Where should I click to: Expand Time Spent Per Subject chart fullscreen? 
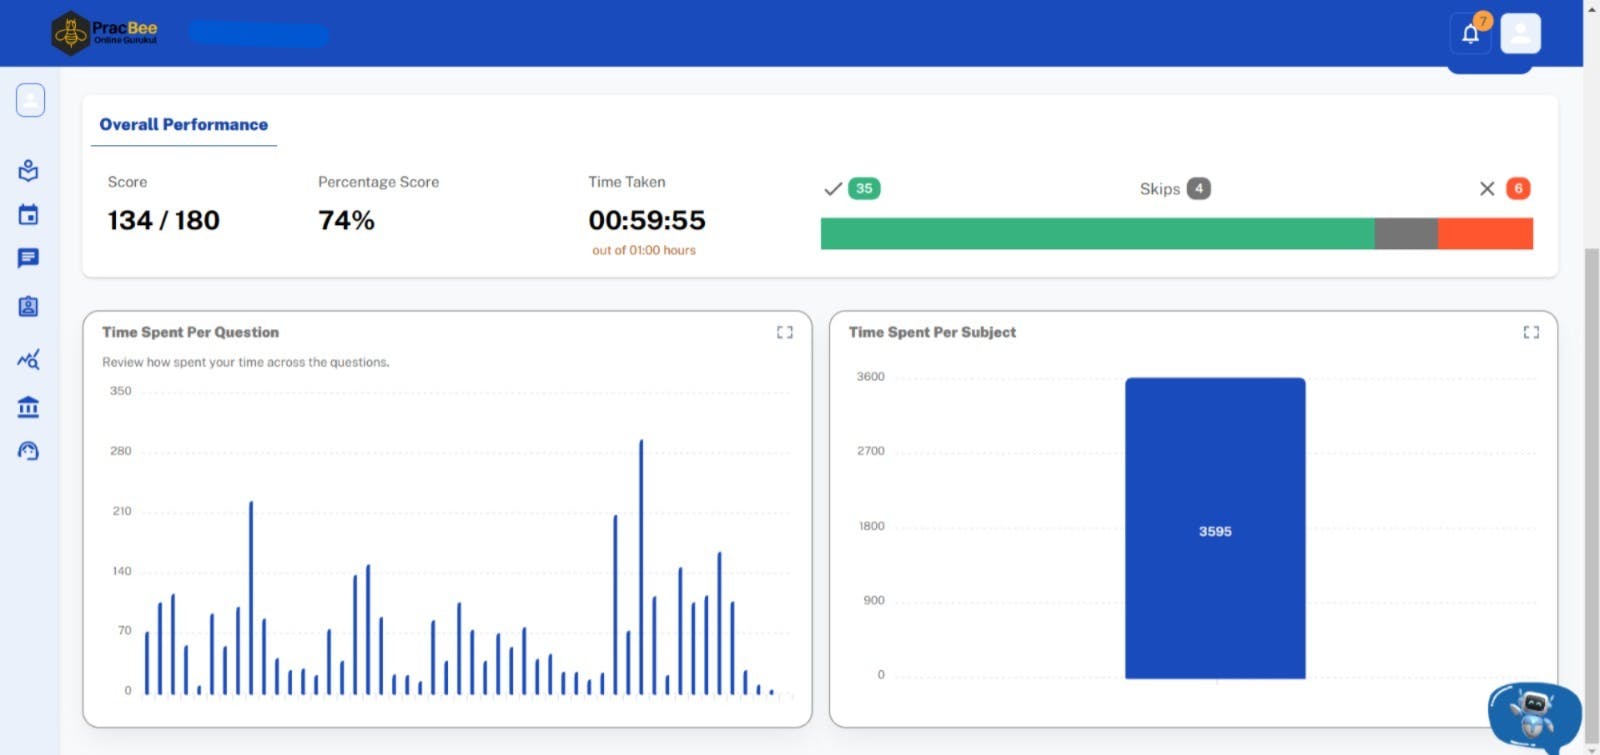click(x=1531, y=332)
